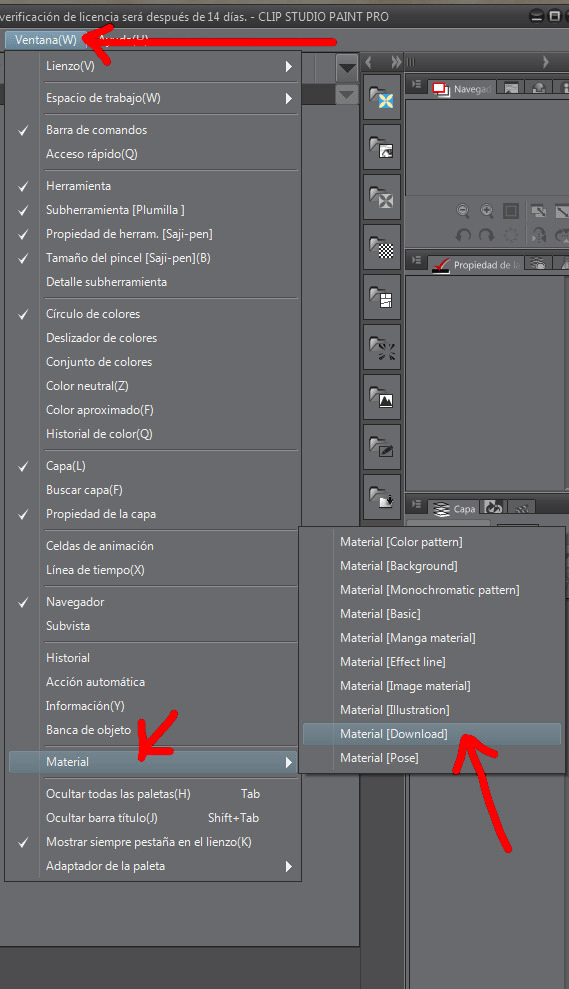The height and width of the screenshot is (989, 569).
Task: Open the Ventana(W) menu
Action: coord(46,40)
